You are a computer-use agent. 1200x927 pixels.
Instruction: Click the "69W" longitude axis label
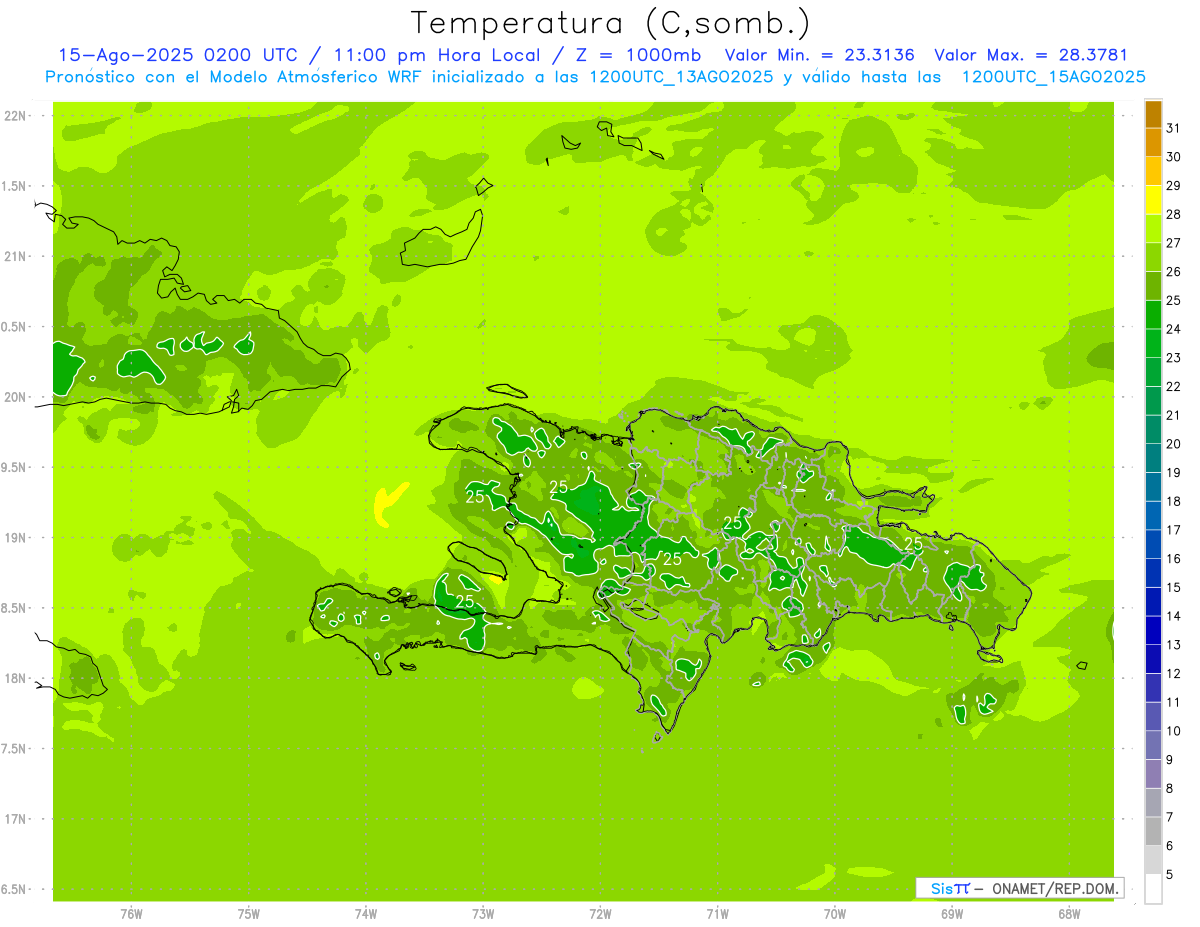(x=952, y=914)
